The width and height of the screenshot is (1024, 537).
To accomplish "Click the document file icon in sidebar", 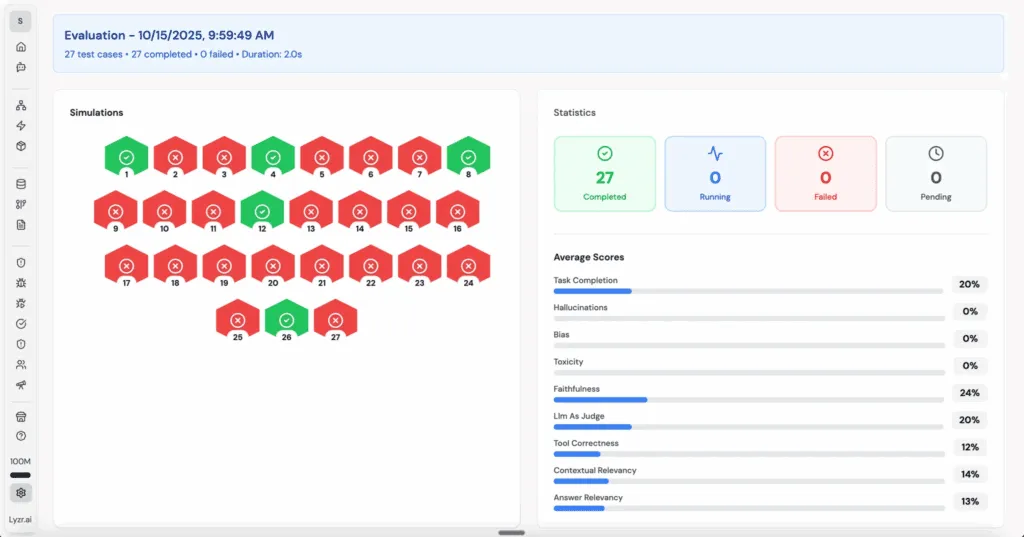I will pos(21,225).
